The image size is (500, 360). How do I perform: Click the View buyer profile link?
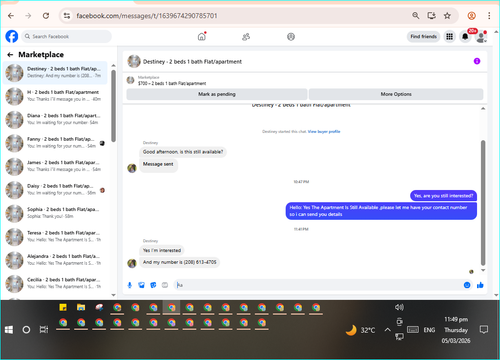(x=324, y=132)
